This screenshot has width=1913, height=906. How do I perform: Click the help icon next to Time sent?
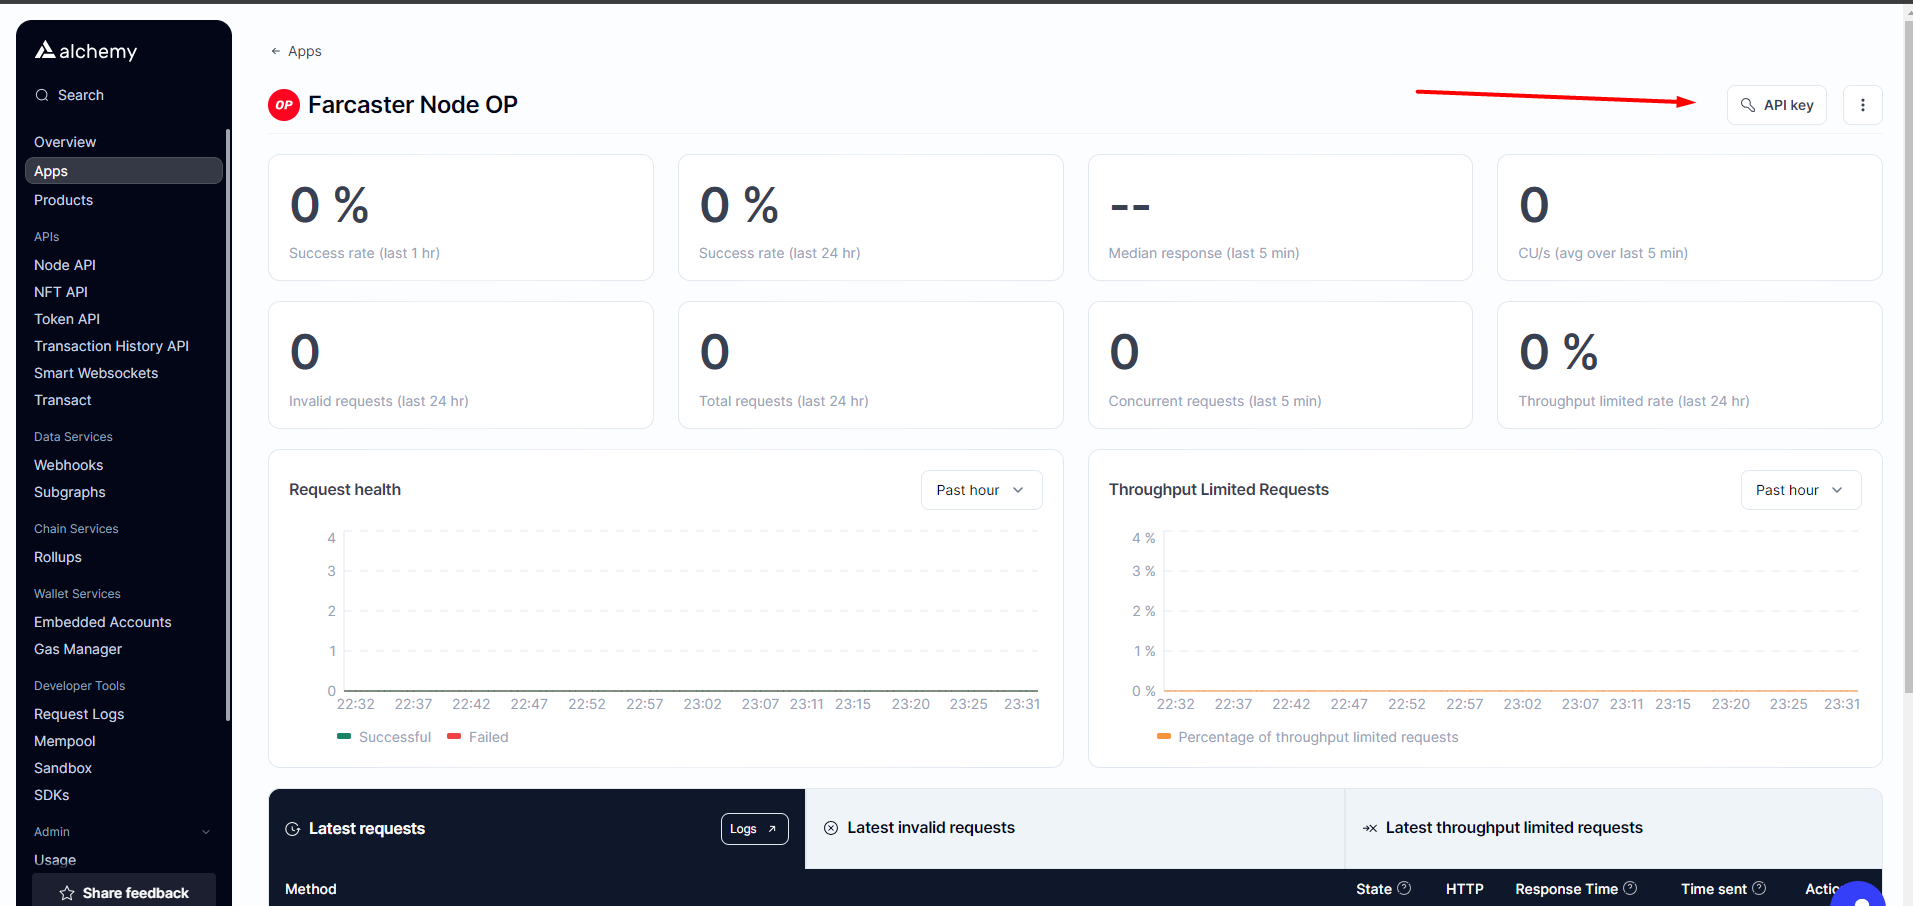[1759, 888]
